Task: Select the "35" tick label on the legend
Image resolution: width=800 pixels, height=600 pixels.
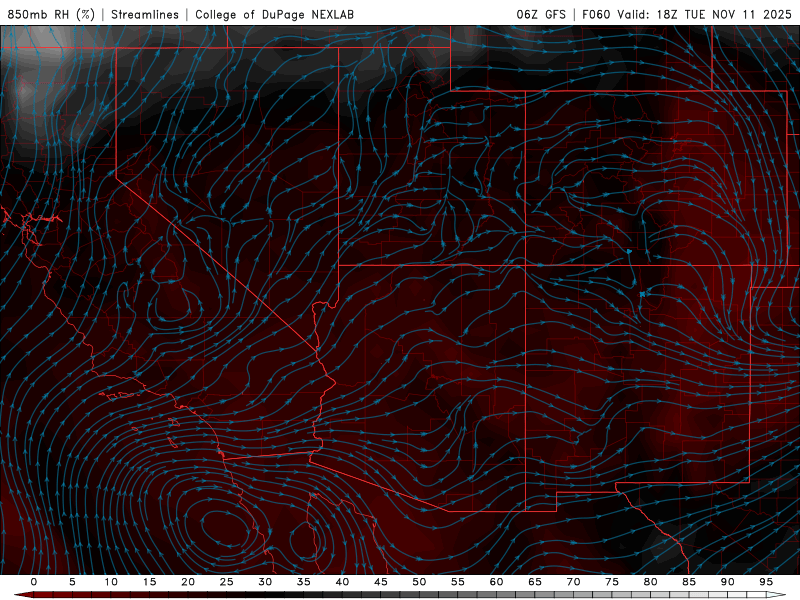Action: click(x=304, y=582)
